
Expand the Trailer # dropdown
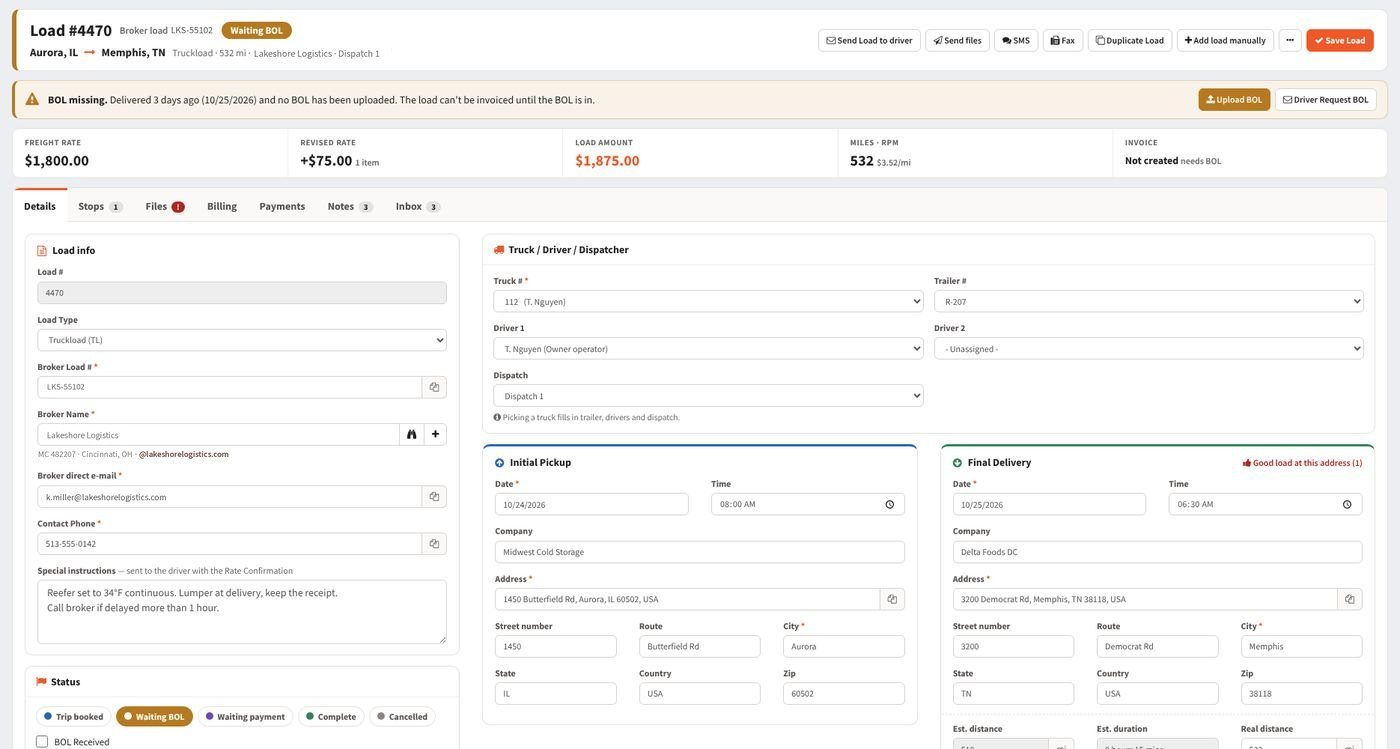[x=1149, y=301]
